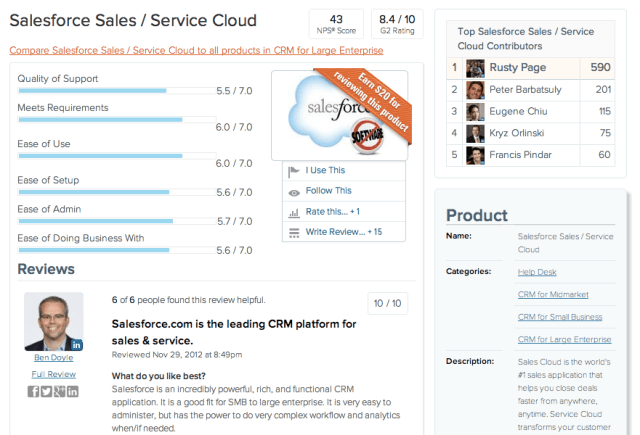640x435 pixels.
Task: Share the review via the Facebook icon
Action: pos(34,391)
